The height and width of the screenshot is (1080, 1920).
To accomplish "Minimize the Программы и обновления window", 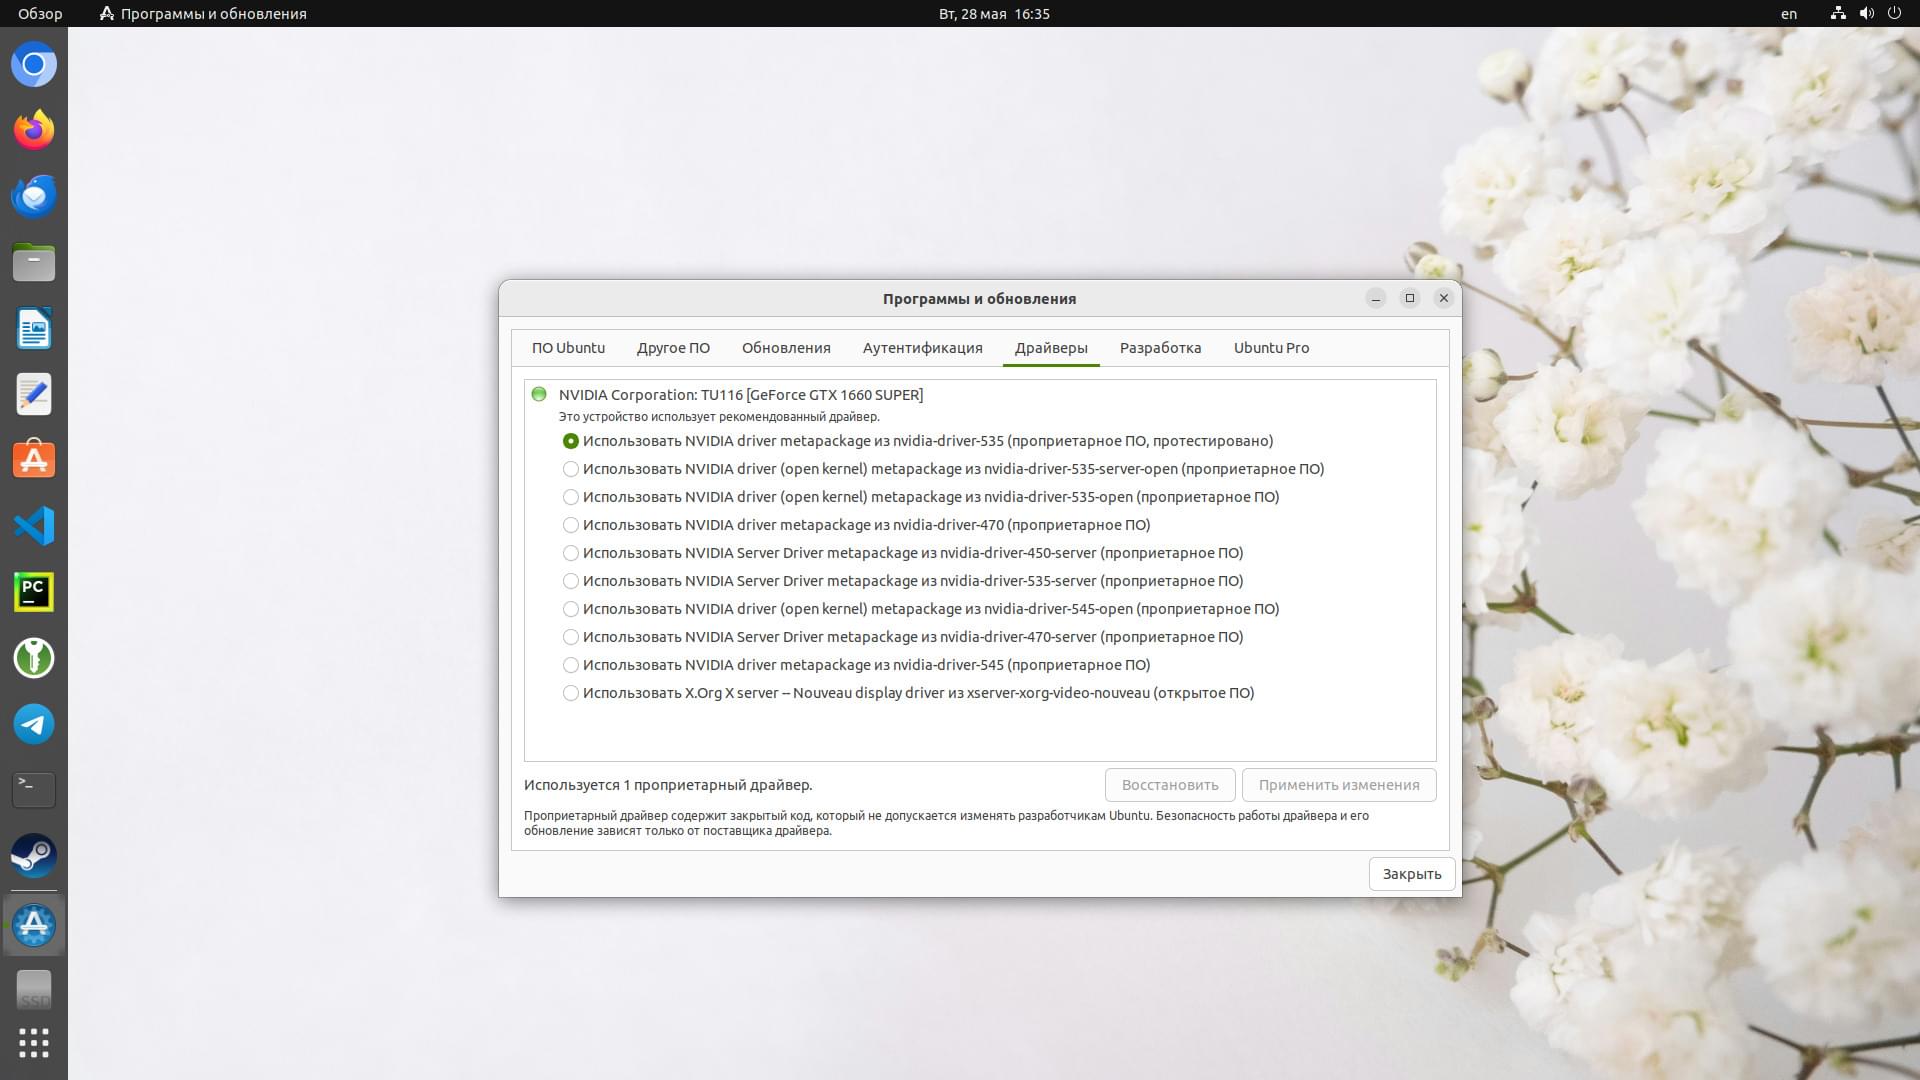I will point(1376,298).
